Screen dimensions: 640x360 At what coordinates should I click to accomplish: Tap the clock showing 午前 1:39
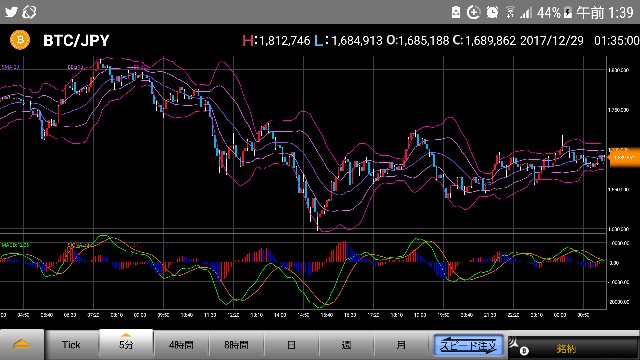coord(605,13)
